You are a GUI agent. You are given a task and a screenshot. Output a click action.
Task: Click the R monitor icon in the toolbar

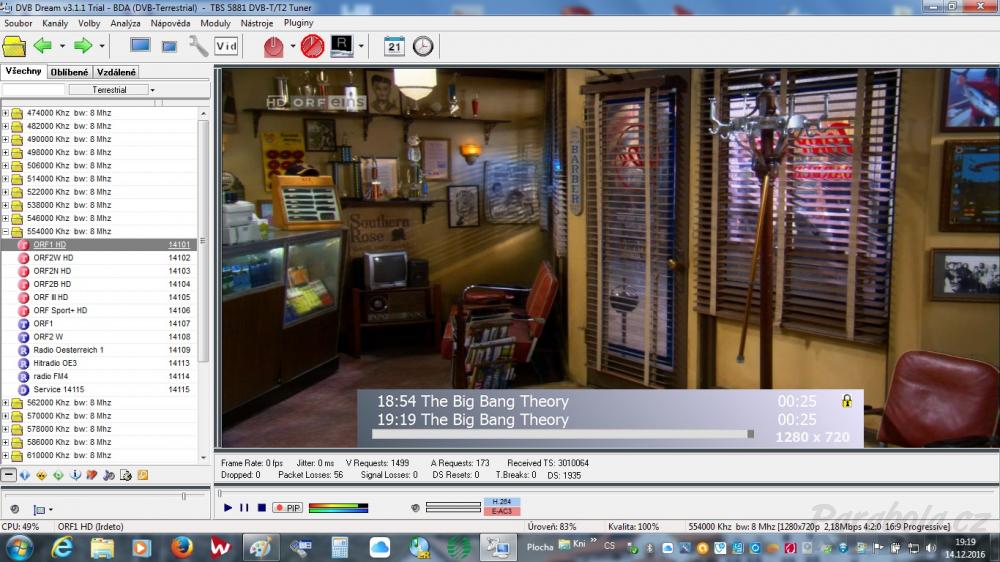342,46
